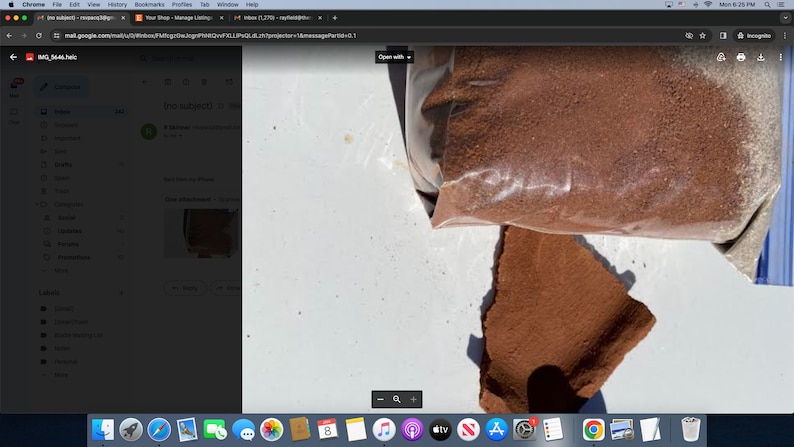Zoom in the image preview
The width and height of the screenshot is (794, 447).
click(413, 399)
